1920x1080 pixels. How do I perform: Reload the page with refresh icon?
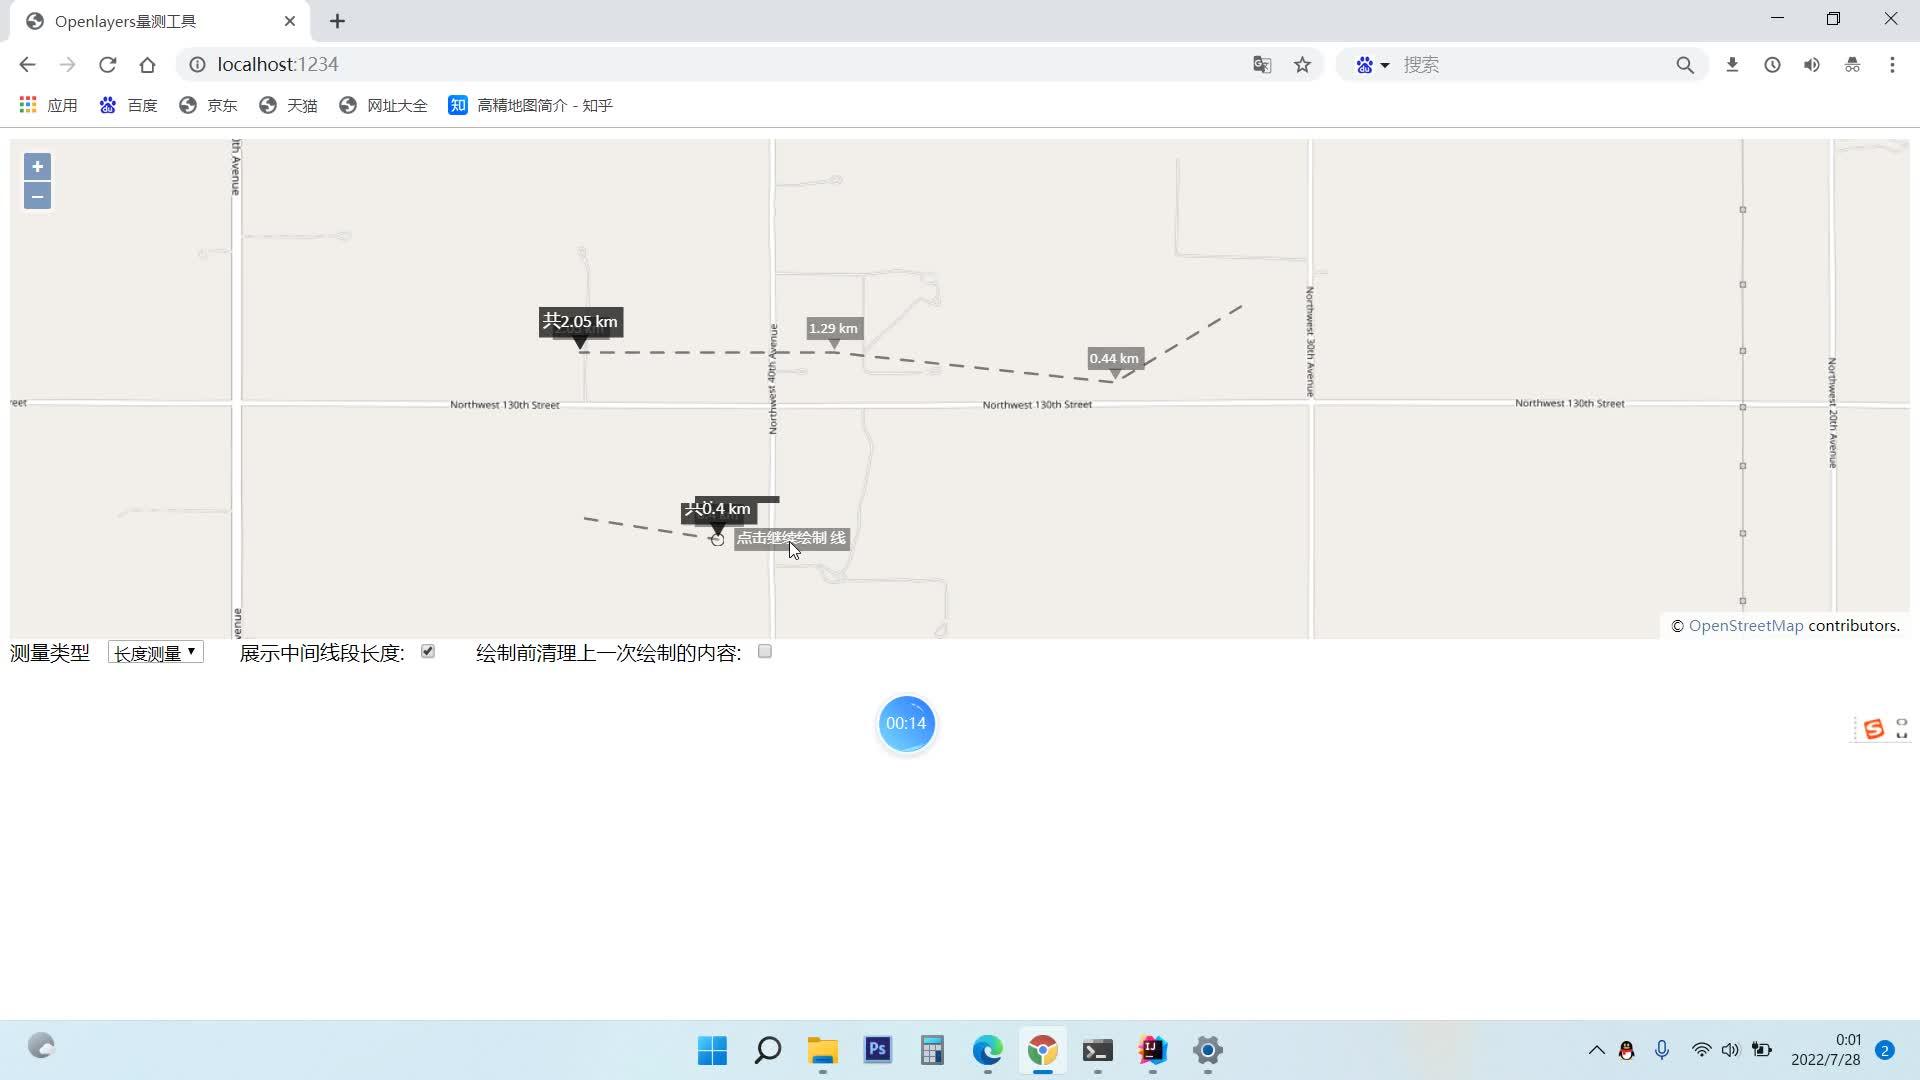108,65
